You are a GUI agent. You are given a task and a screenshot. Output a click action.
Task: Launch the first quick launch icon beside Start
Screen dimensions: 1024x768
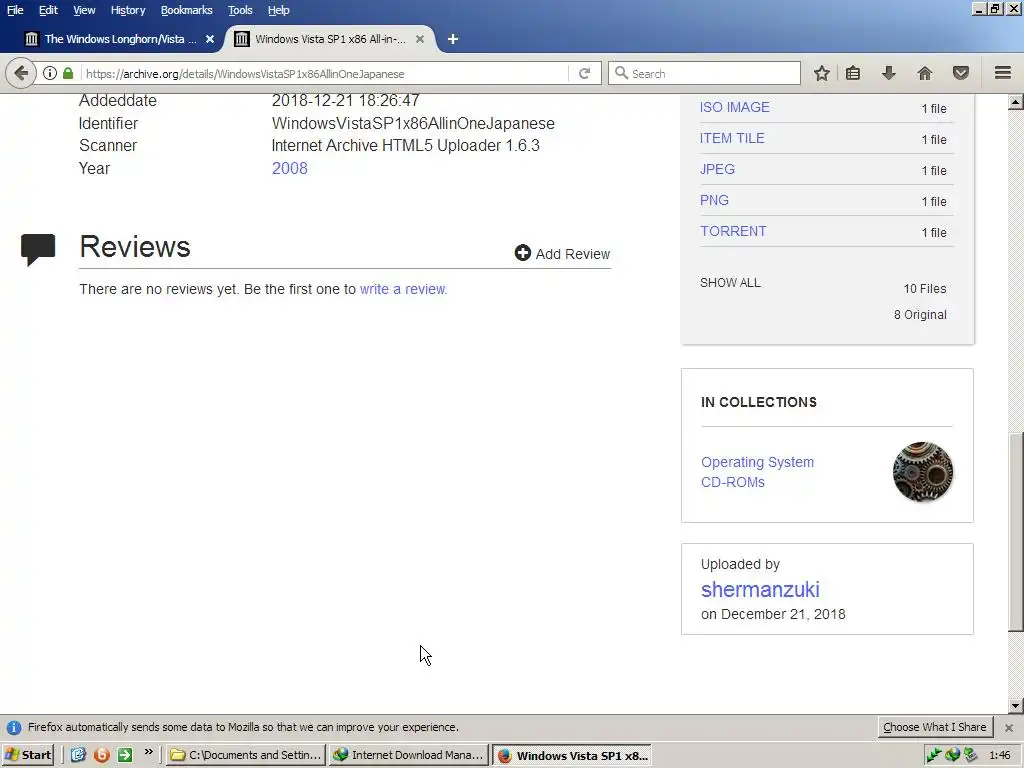point(78,755)
